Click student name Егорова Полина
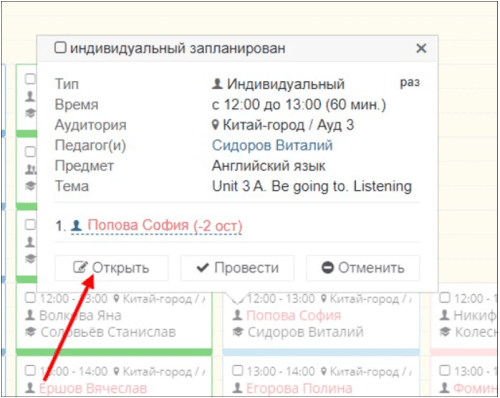The width and height of the screenshot is (500, 398). click(299, 388)
